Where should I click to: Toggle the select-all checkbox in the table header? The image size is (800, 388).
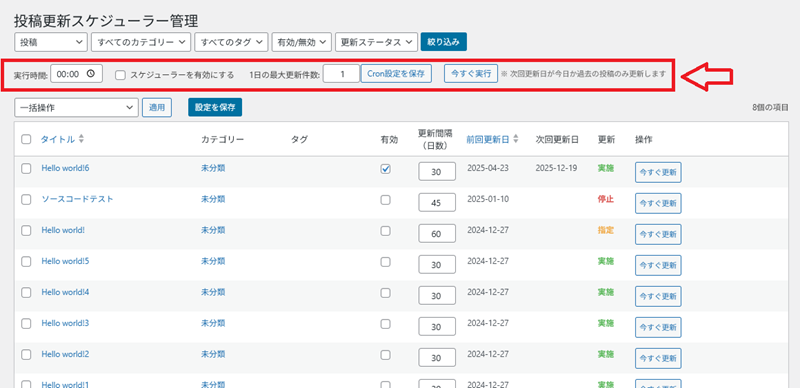pos(26,139)
